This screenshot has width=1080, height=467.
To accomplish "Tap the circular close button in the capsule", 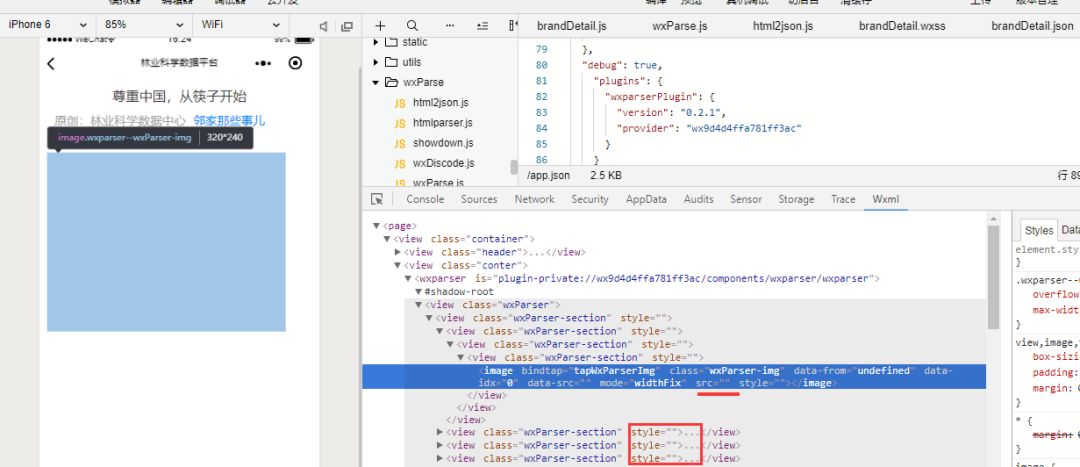I will 295,63.
